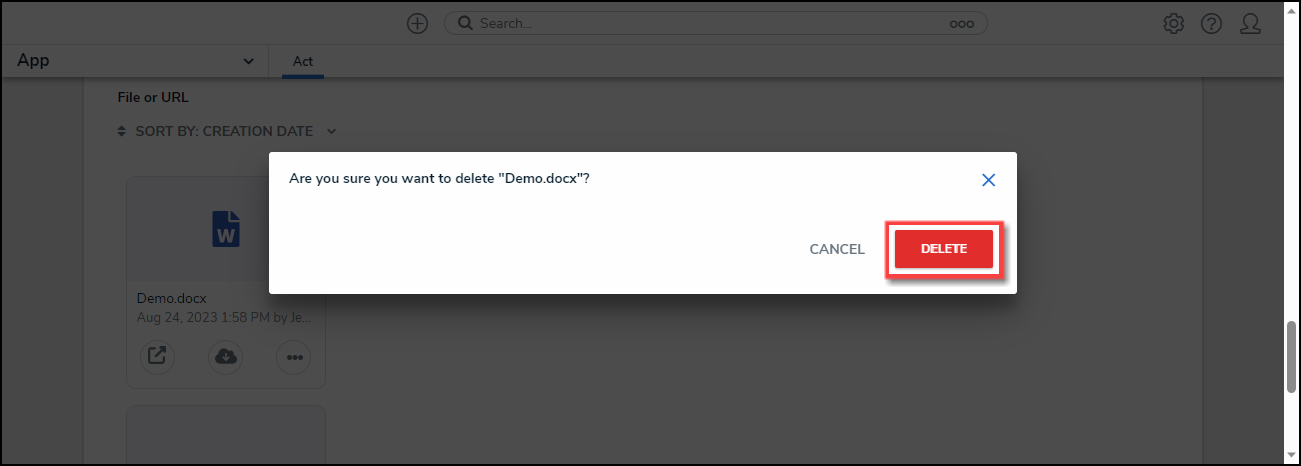Open the help question mark icon
The image size is (1301, 466).
[x=1212, y=24]
